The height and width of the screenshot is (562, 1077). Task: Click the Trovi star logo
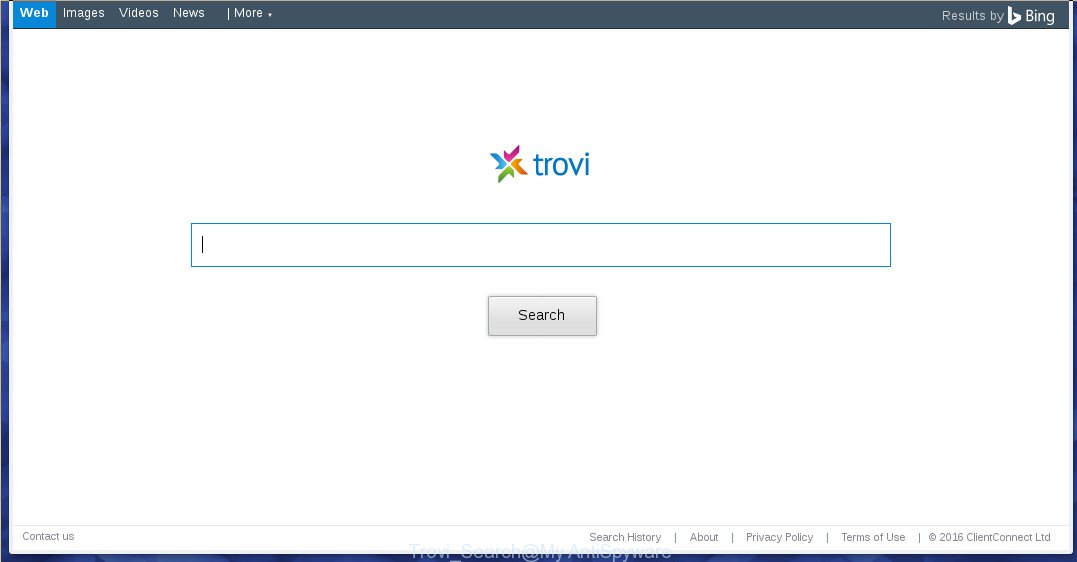(508, 164)
